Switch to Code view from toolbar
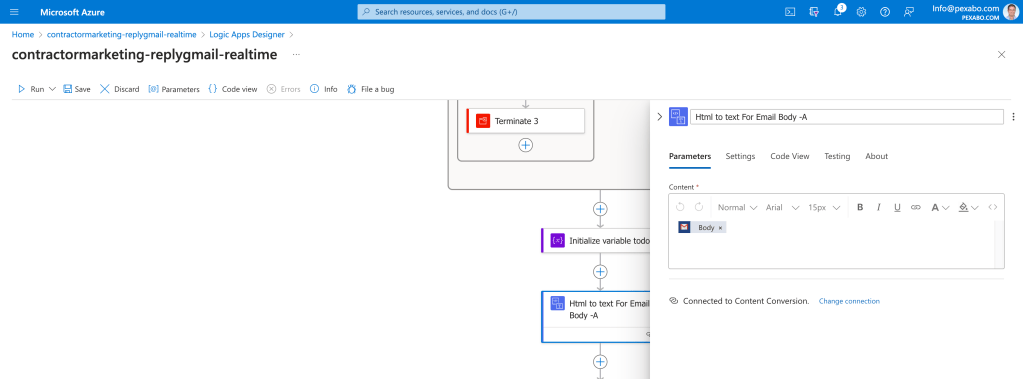The width and height of the screenshot is (1023, 379). tap(232, 89)
